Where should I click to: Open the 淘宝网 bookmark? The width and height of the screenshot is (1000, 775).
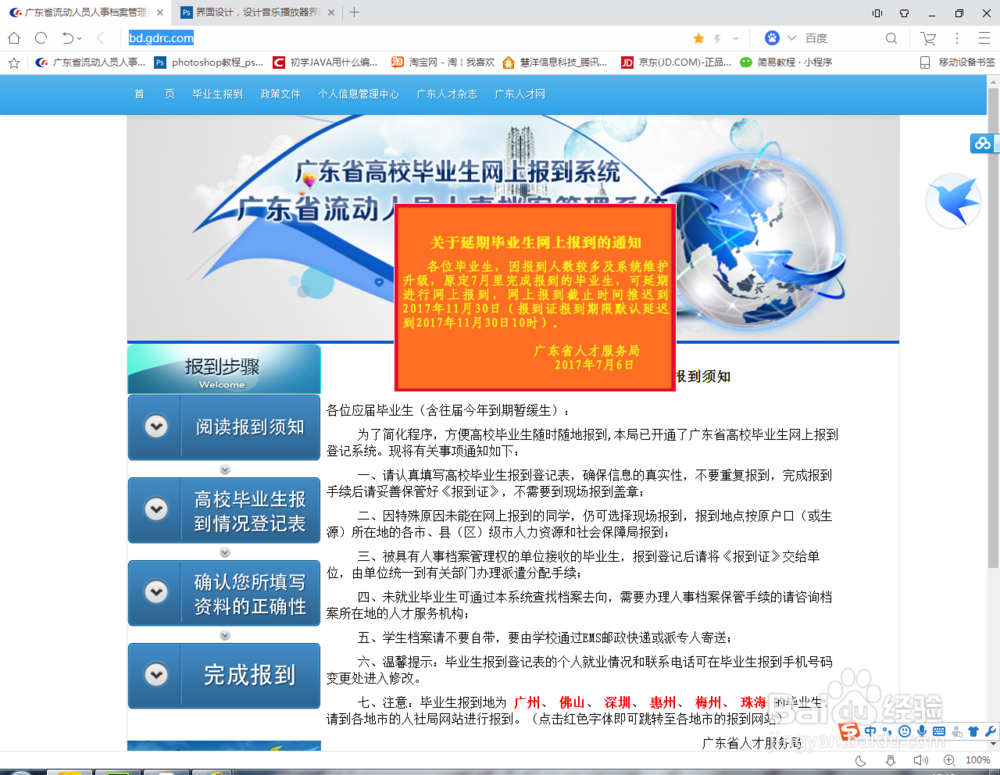pyautogui.click(x=443, y=63)
